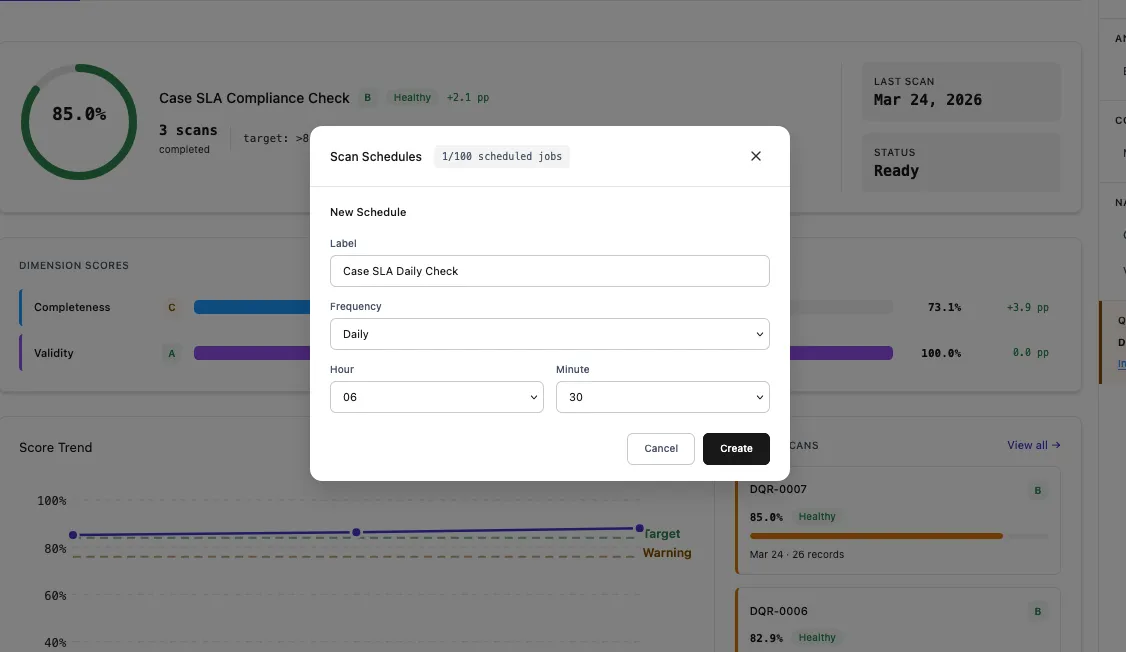
Task: Open the Hour dropdown set to 06
Action: pyautogui.click(x=436, y=397)
